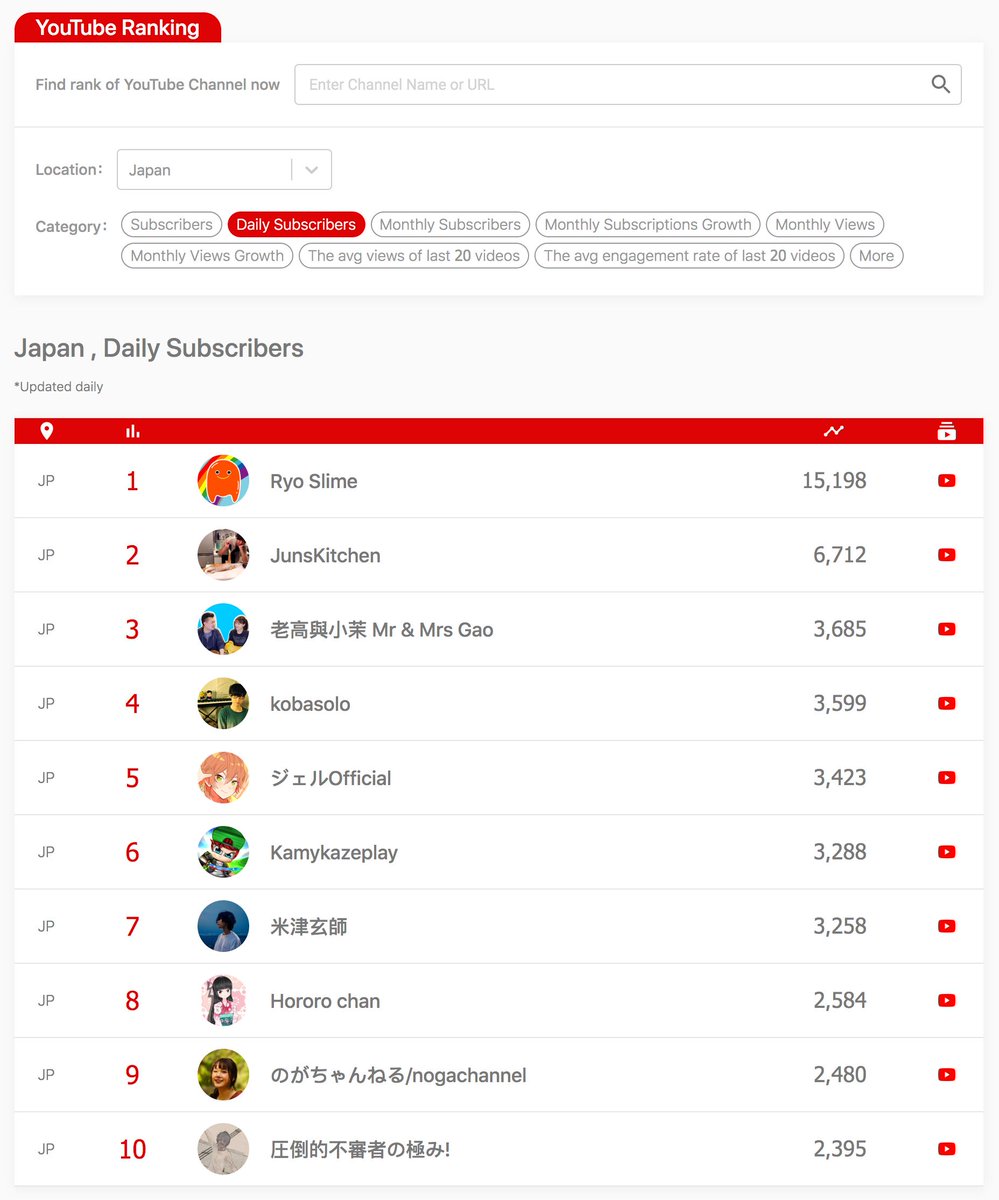This screenshot has height=1200, width=999.
Task: Click ジェルOfficial channel avatar
Action: [223, 778]
